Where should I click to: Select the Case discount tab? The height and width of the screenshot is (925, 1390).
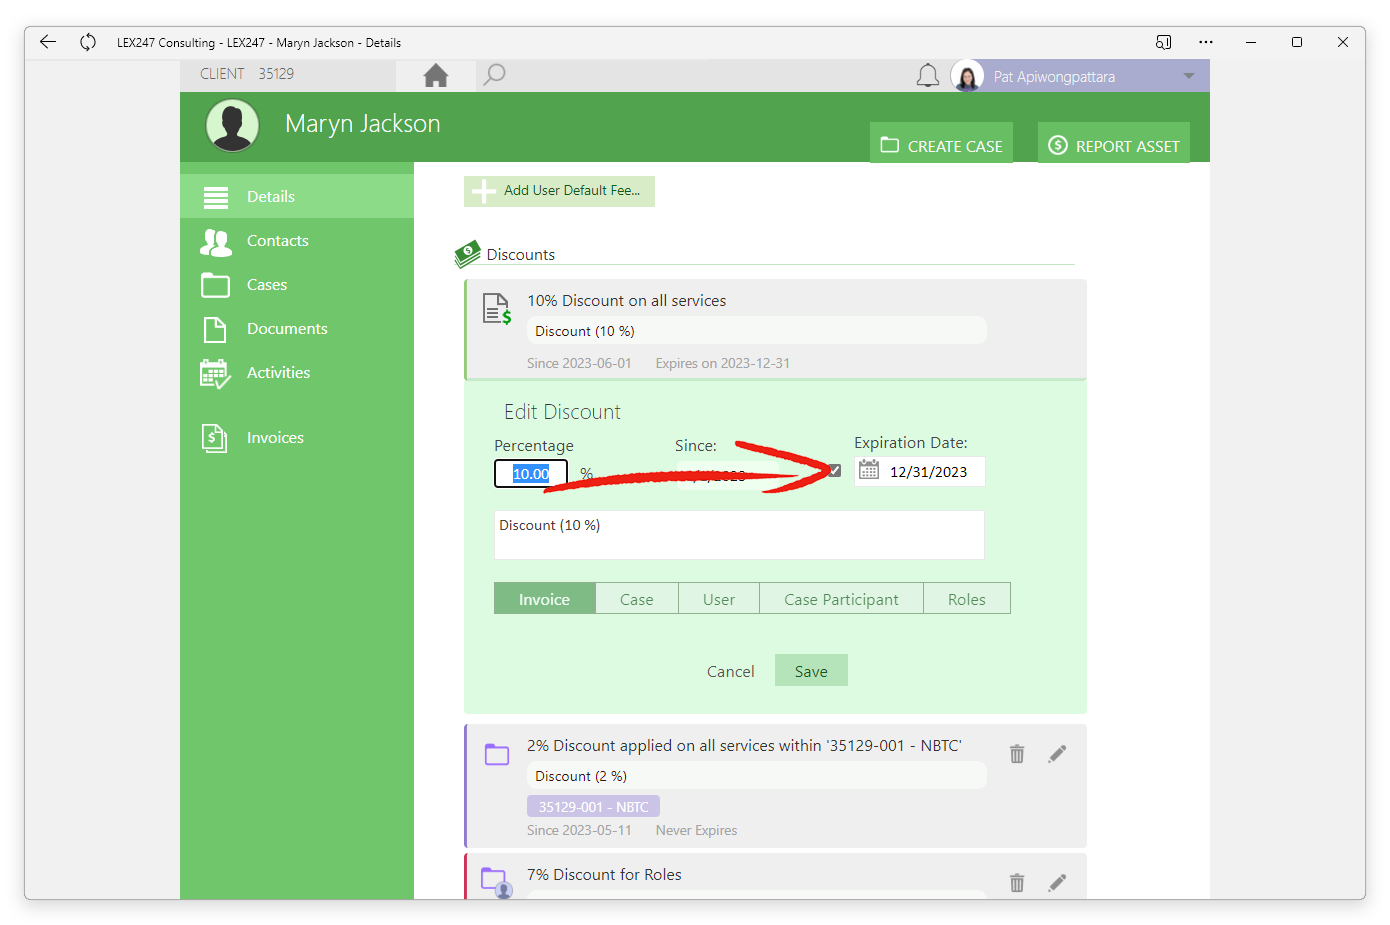click(637, 599)
